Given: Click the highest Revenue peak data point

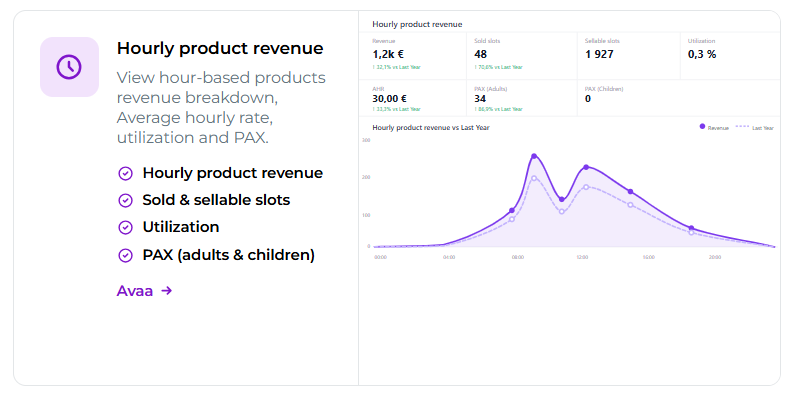Looking at the screenshot, I should coord(534,156).
